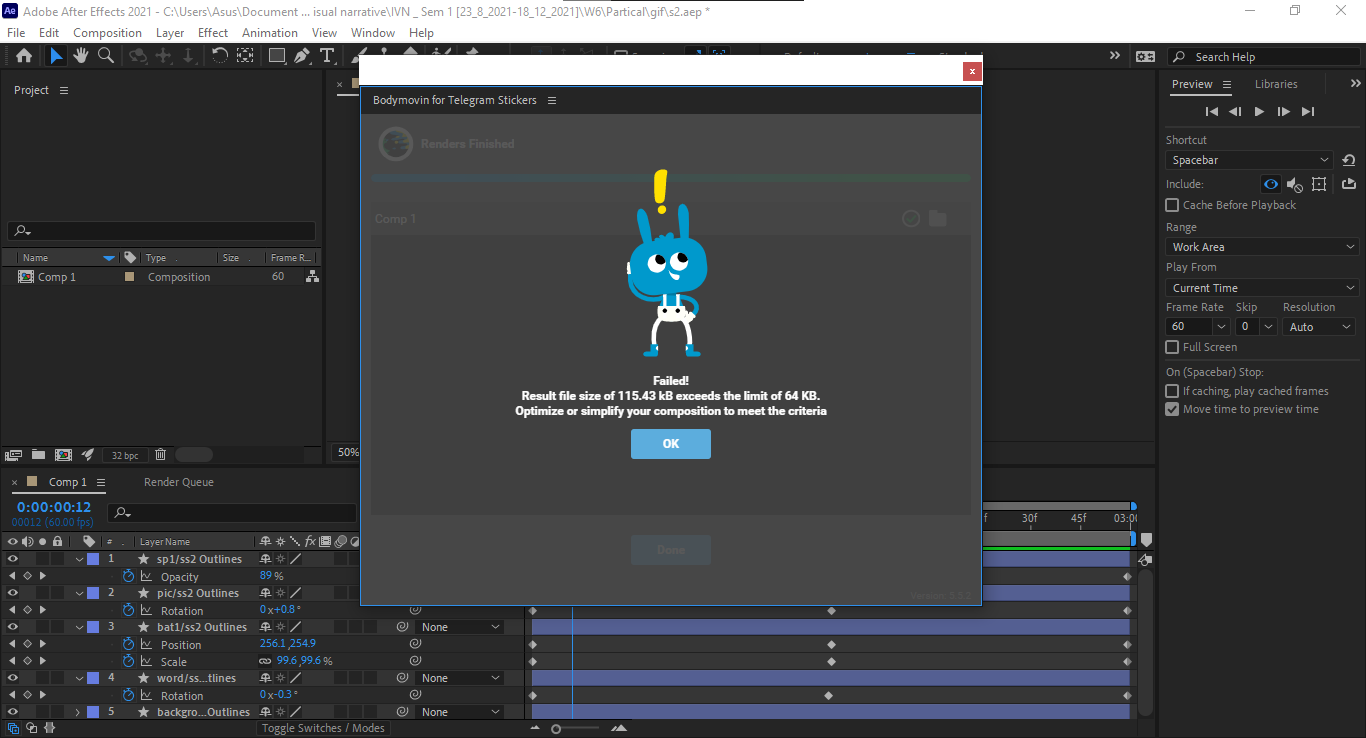Switch to the Render Queue tab
The image size is (1366, 738).
coord(179,482)
